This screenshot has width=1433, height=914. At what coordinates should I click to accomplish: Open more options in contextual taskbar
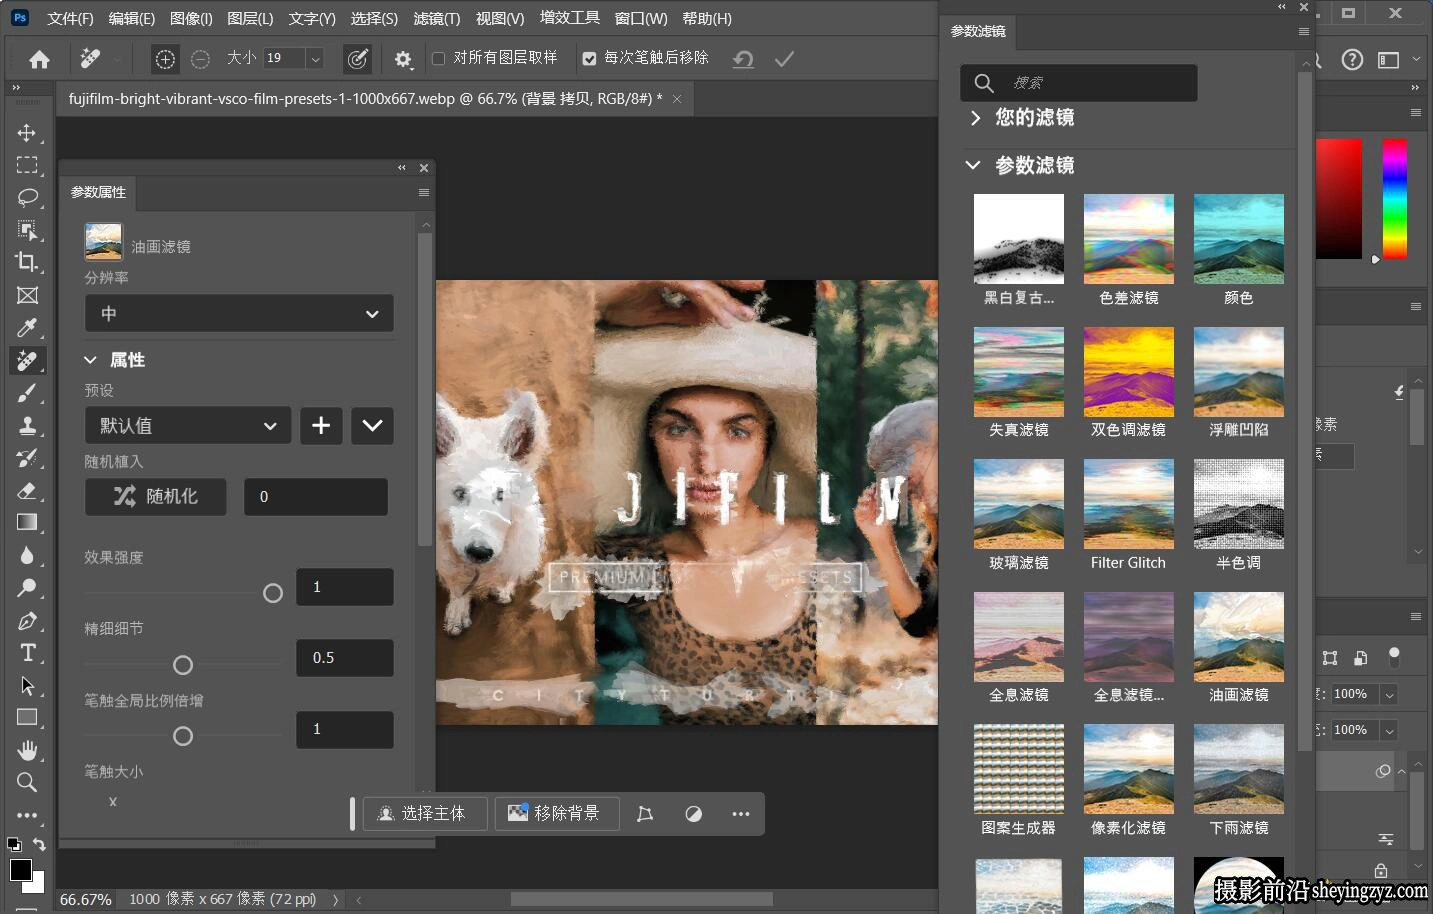coord(740,814)
